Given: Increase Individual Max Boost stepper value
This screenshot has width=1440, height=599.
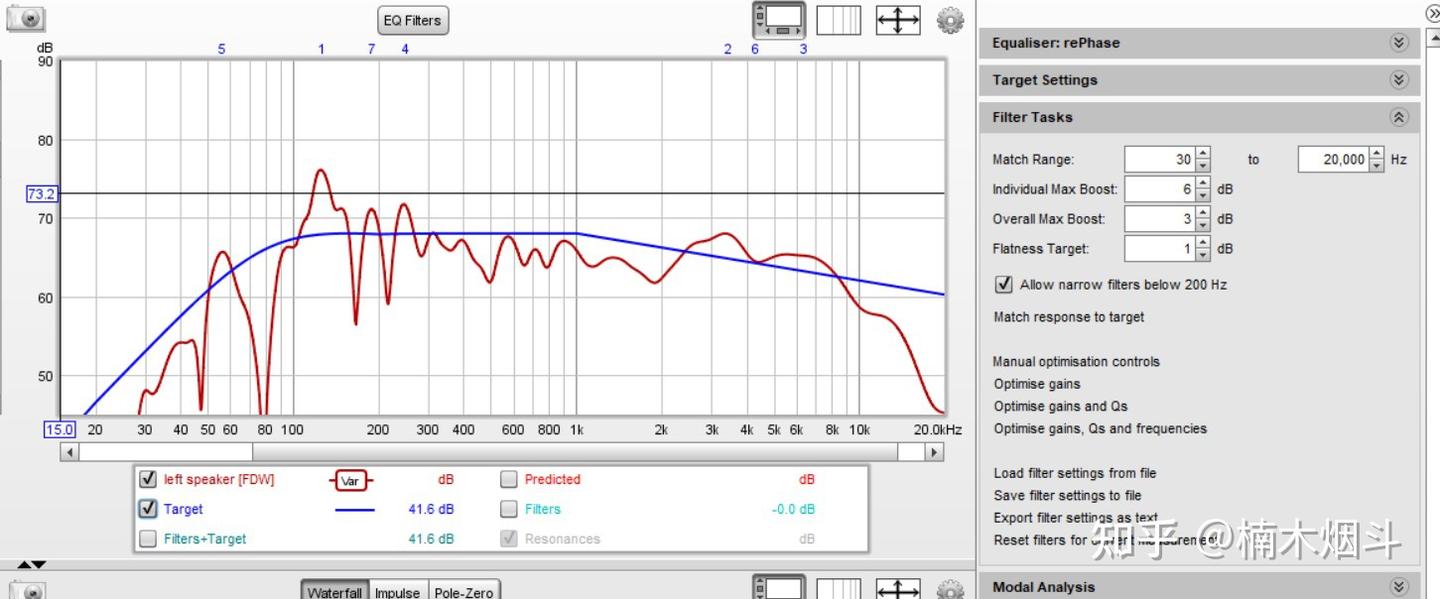Looking at the screenshot, I should click(1203, 184).
